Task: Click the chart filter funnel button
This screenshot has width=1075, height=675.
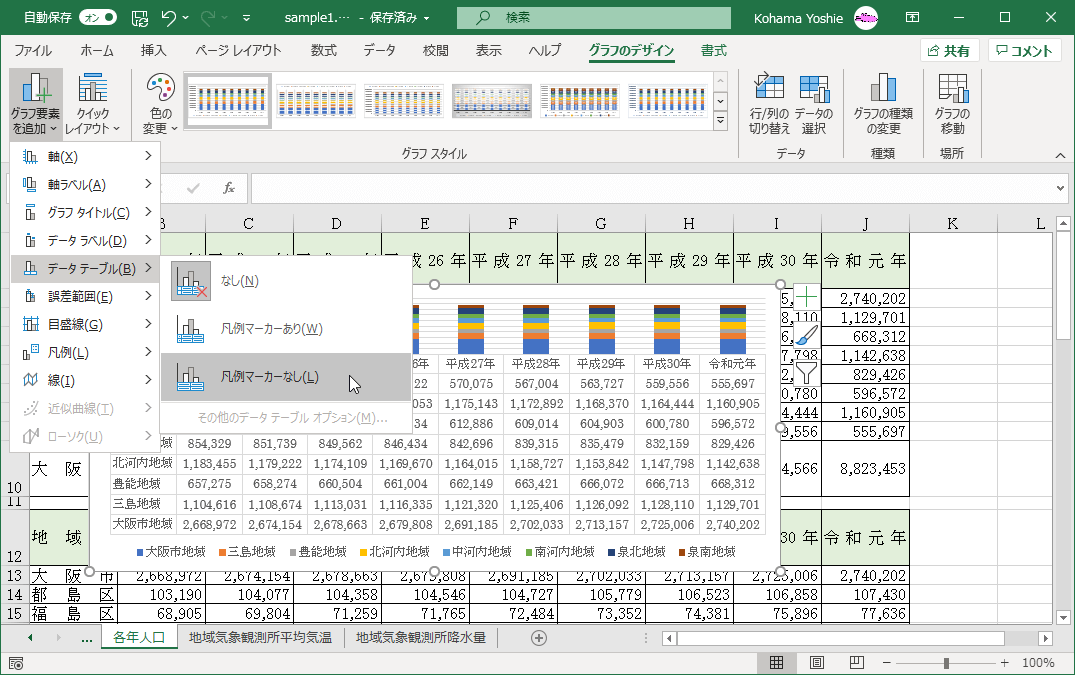Action: click(x=806, y=373)
